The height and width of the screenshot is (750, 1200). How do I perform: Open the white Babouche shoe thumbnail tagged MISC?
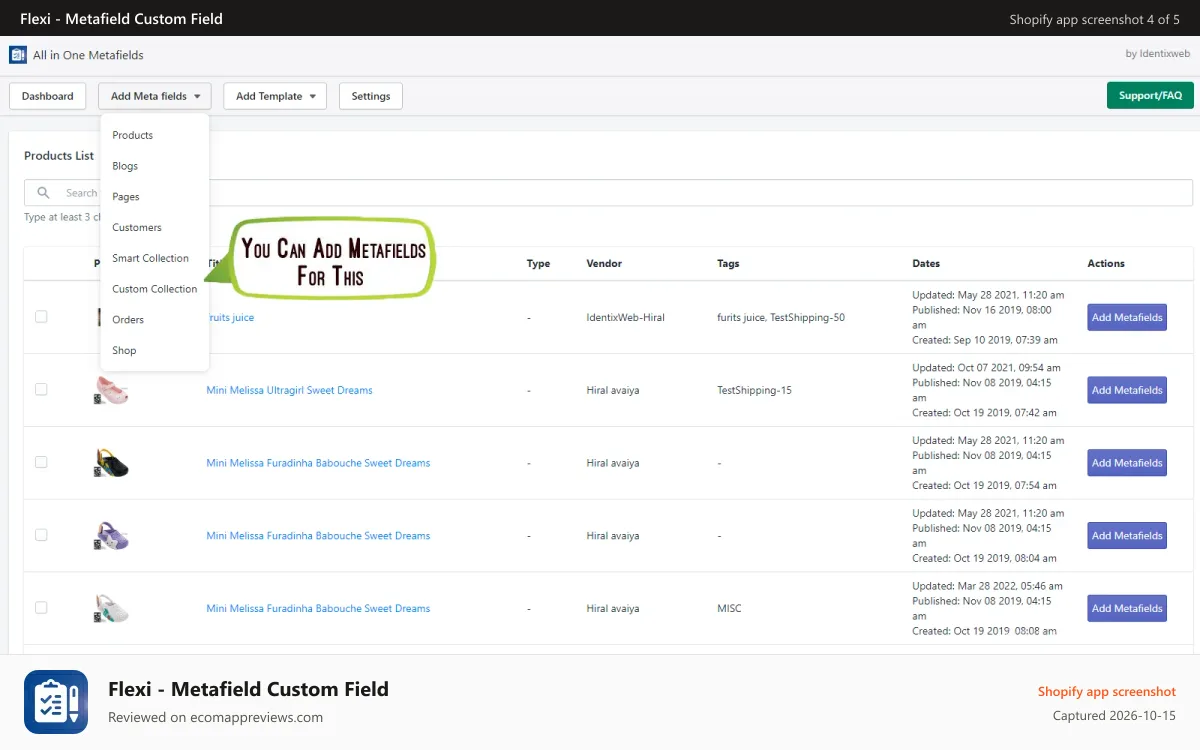(x=111, y=608)
